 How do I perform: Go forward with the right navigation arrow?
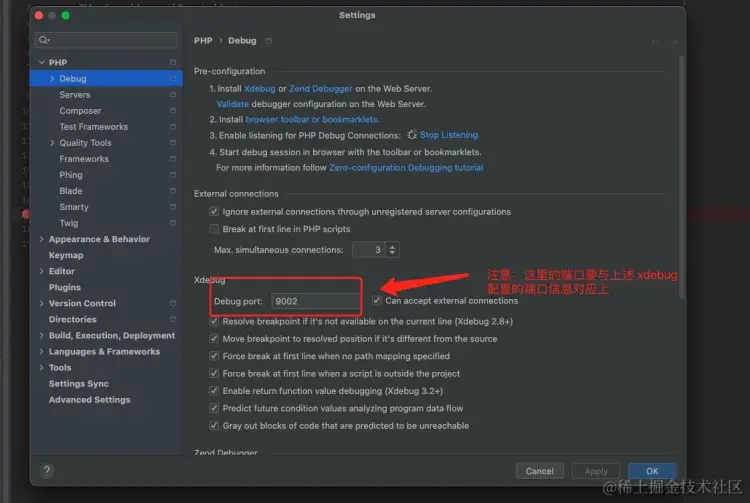pos(673,42)
